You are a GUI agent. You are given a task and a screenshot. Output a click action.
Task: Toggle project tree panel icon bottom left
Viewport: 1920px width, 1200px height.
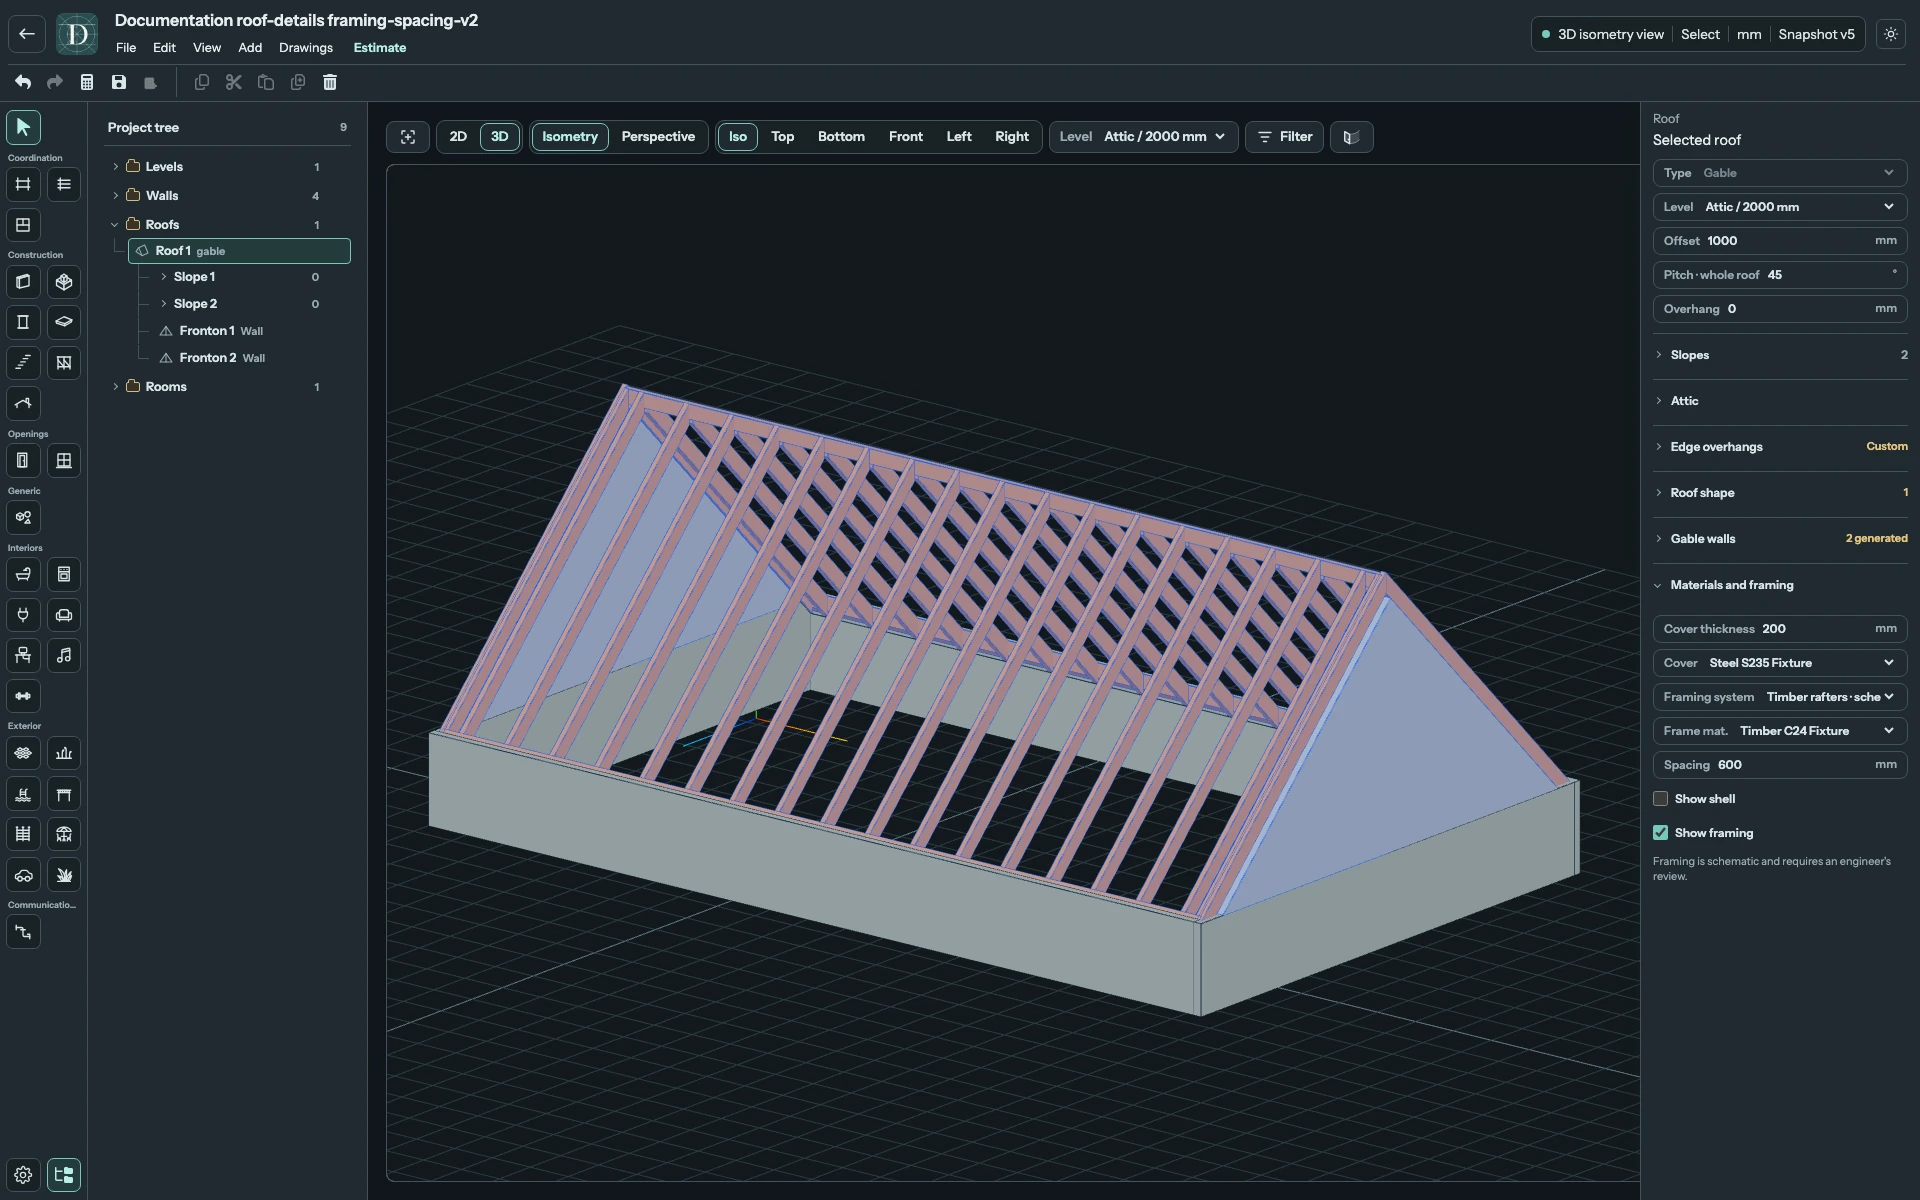(64, 1175)
